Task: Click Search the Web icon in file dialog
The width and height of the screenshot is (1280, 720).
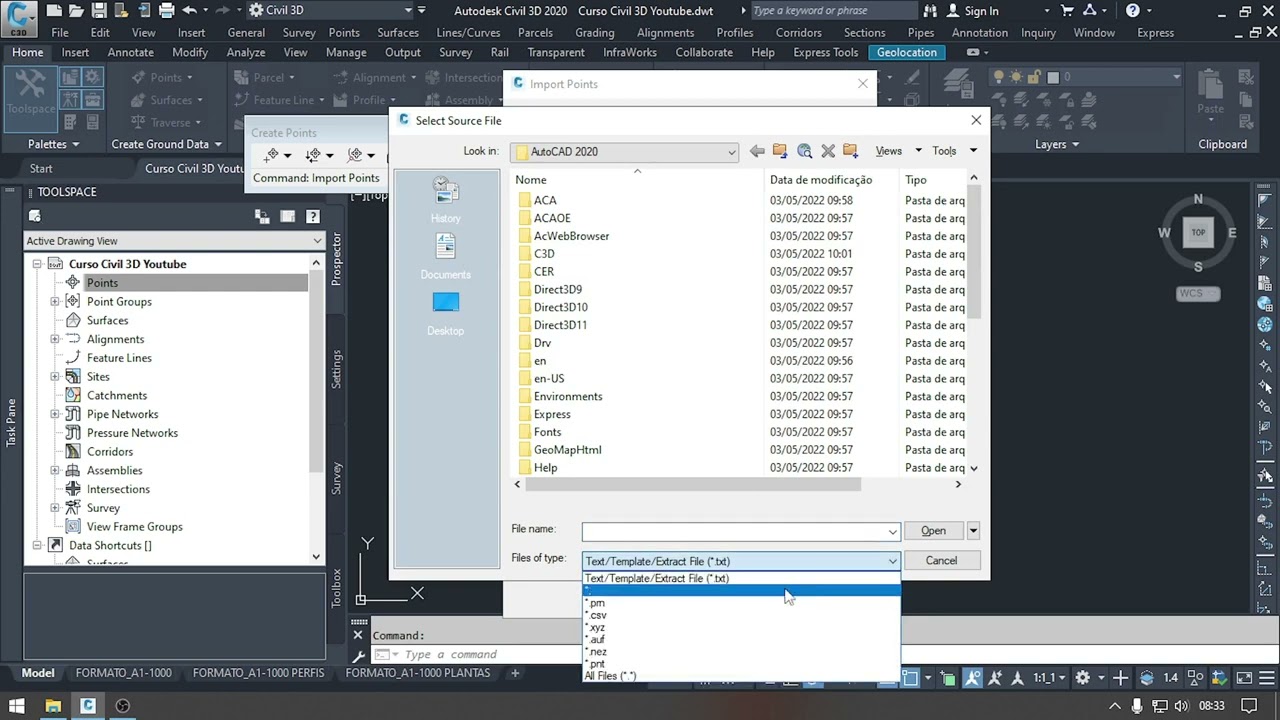Action: point(804,151)
